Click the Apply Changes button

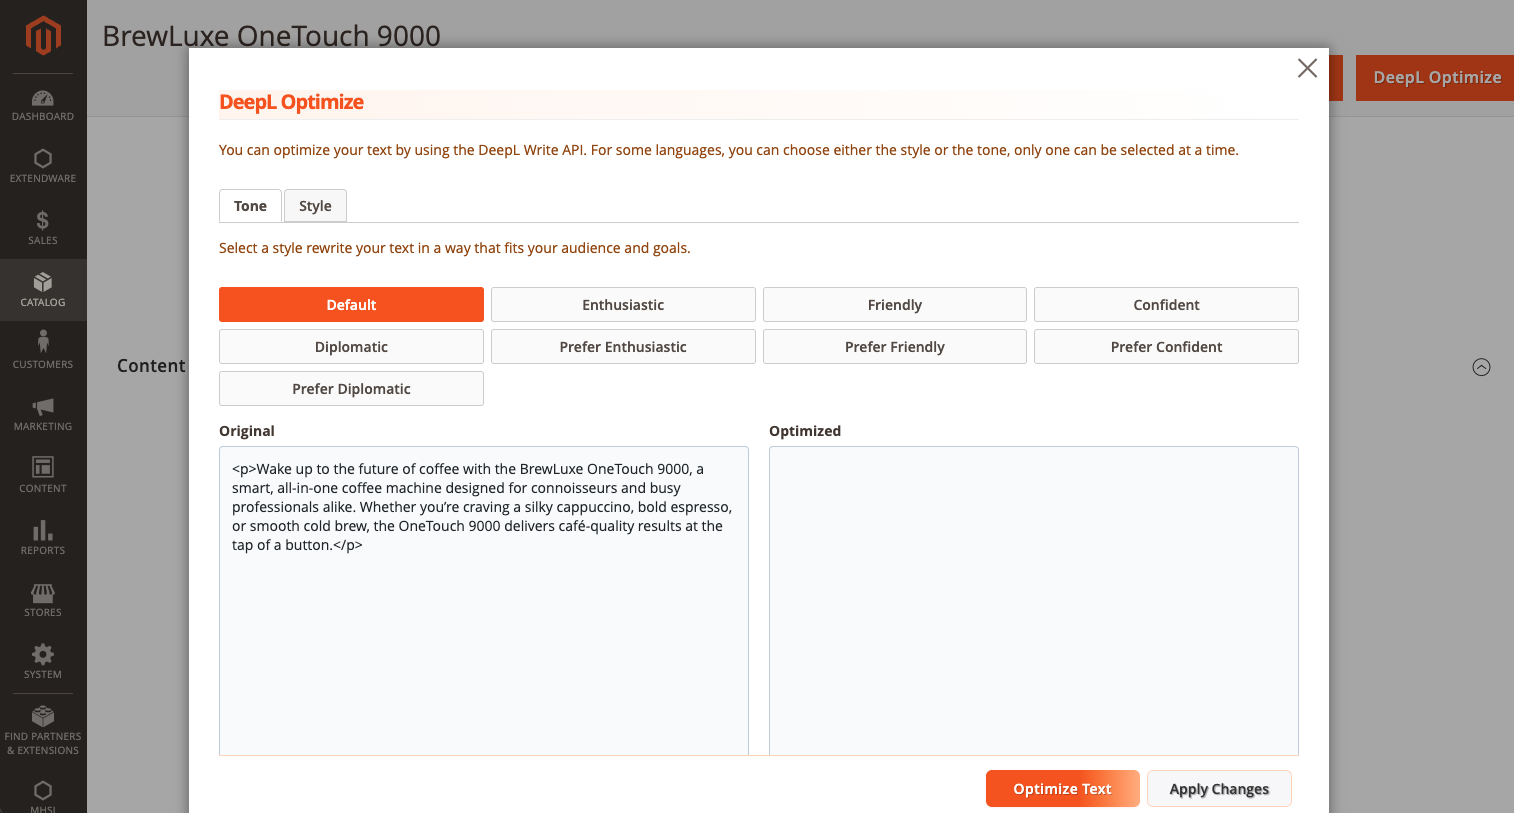(1219, 789)
